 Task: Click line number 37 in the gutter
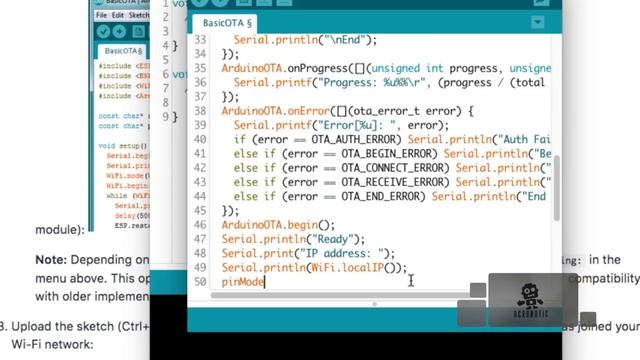pos(200,97)
